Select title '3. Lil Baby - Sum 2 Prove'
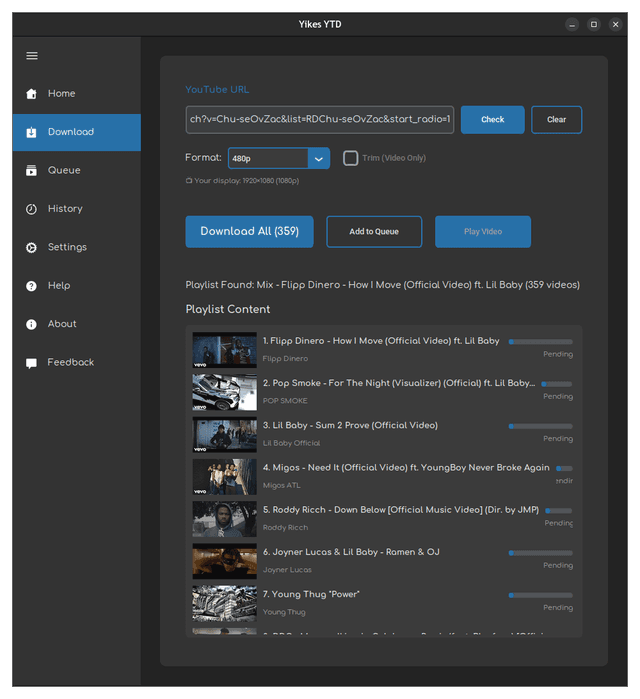640x699 pixels. 350,425
